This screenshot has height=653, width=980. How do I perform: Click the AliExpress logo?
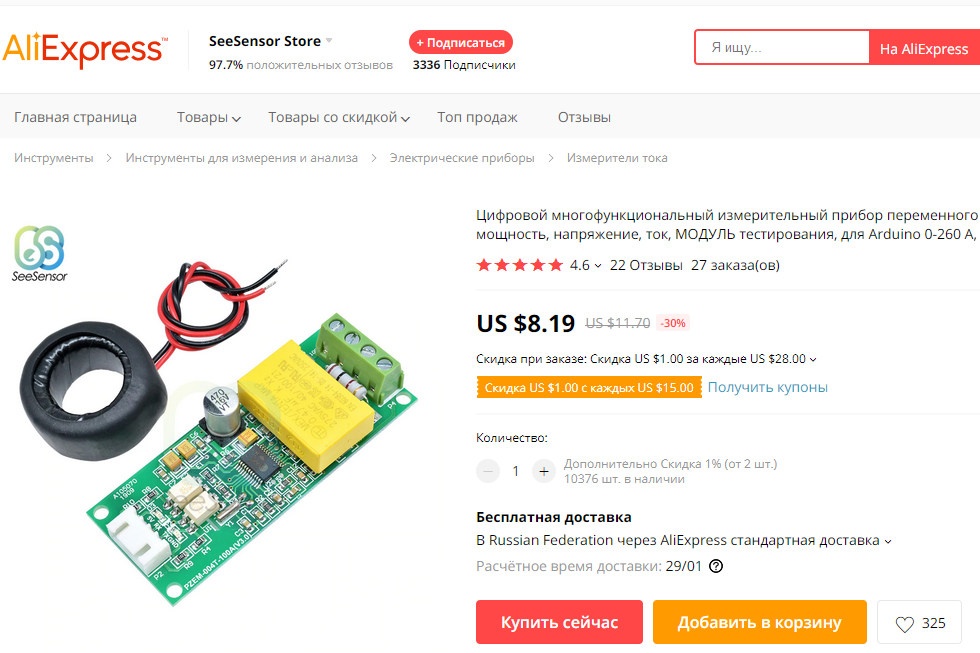click(86, 49)
